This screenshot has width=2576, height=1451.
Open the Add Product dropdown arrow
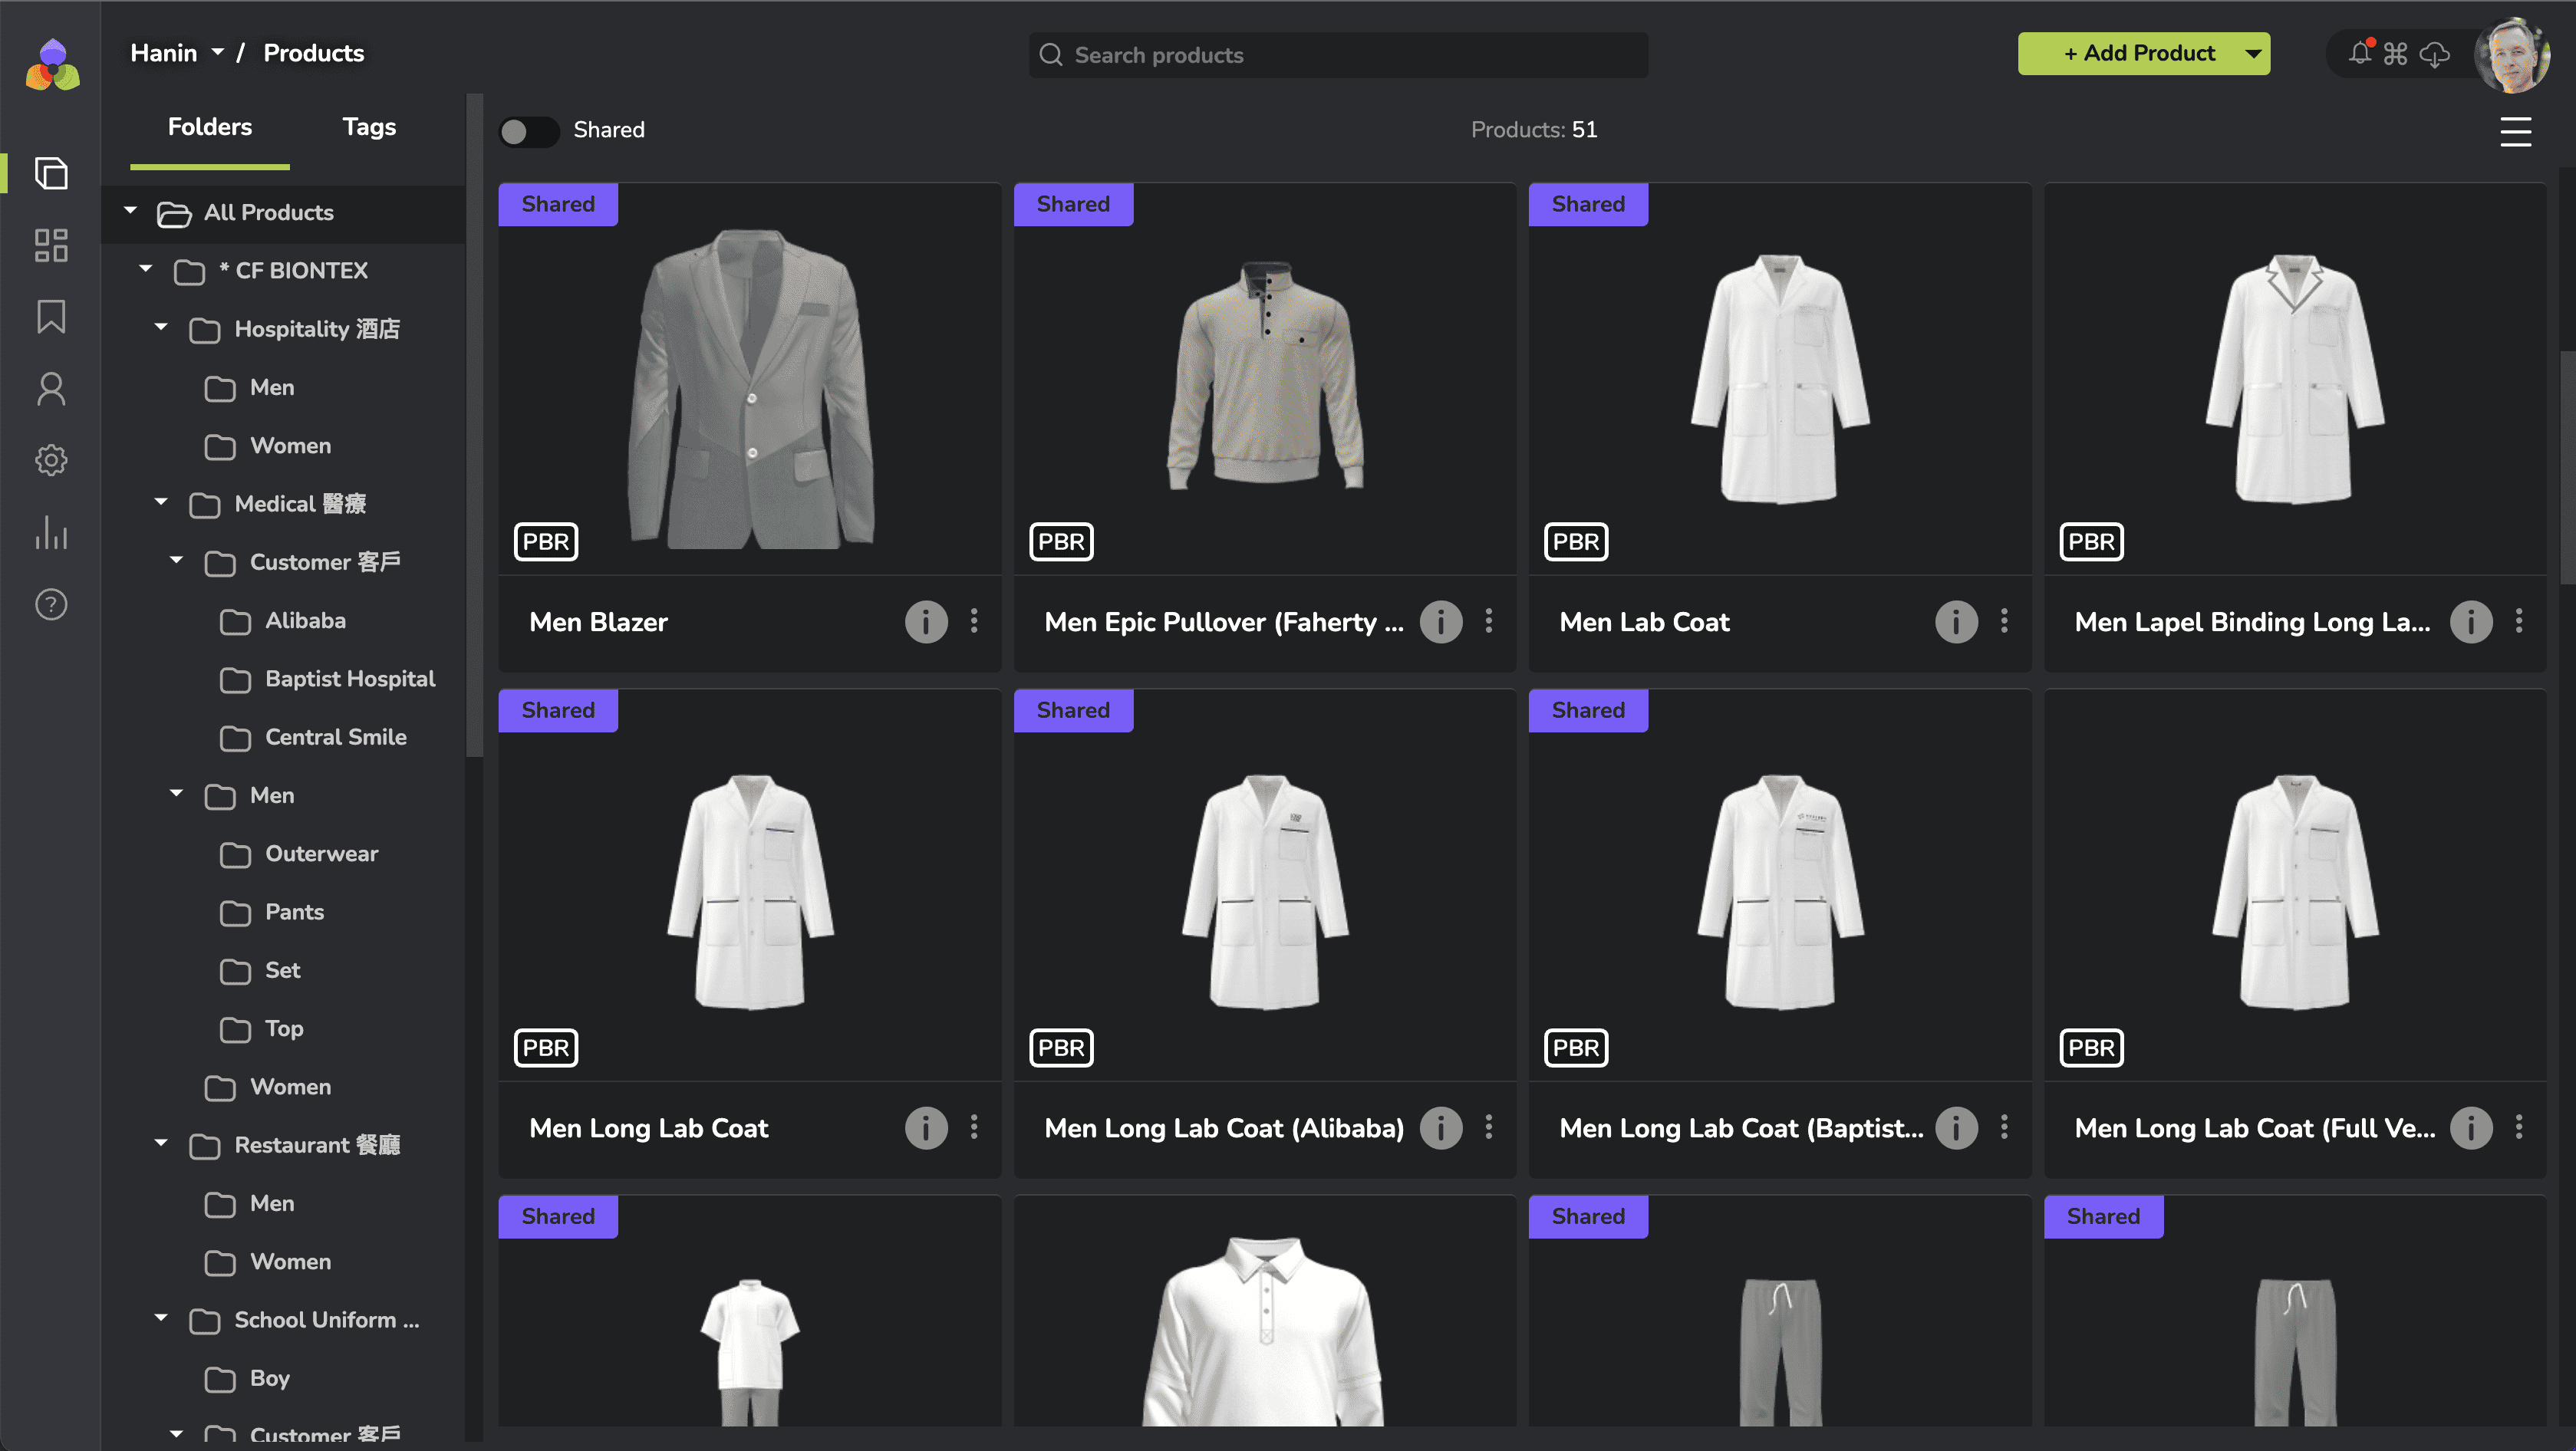(2253, 54)
